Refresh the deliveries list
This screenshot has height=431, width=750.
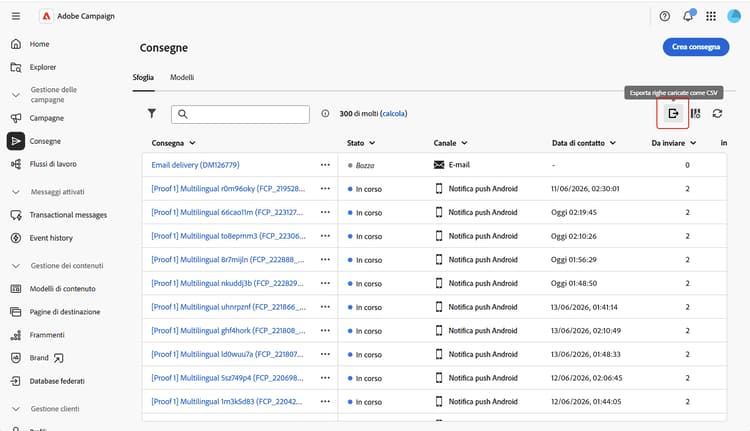[717, 113]
